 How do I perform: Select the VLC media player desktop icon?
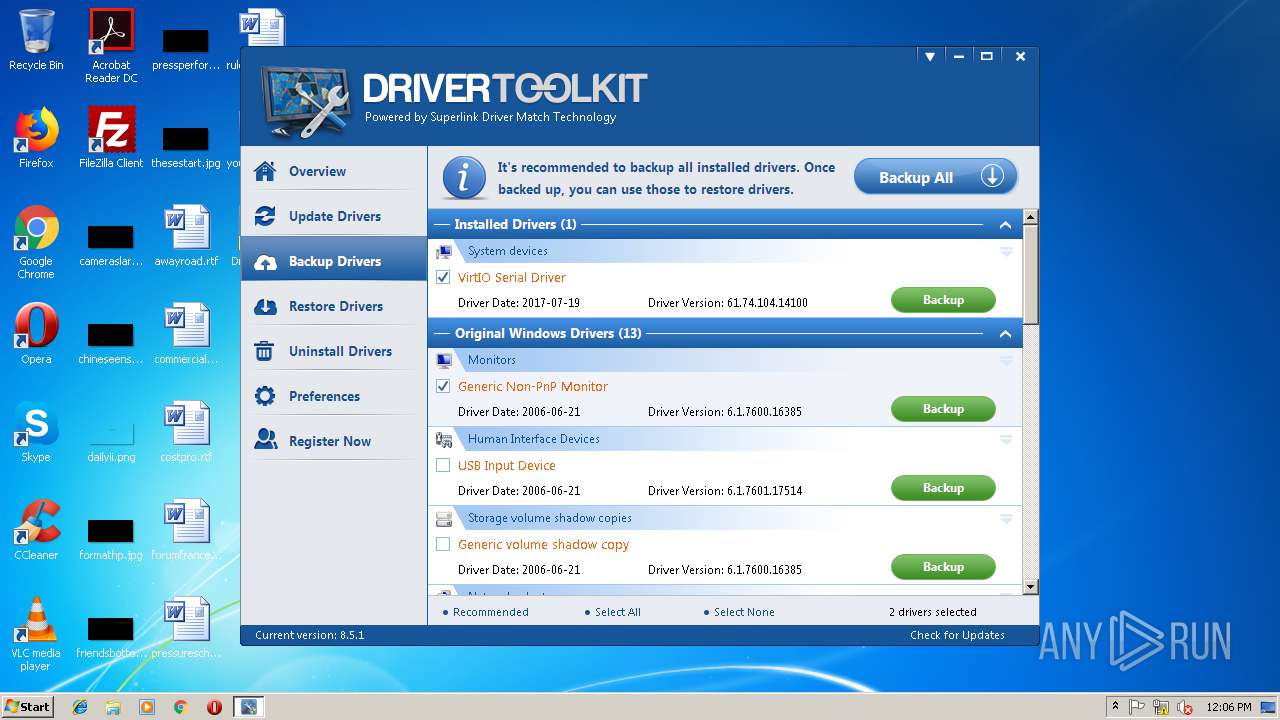click(36, 634)
